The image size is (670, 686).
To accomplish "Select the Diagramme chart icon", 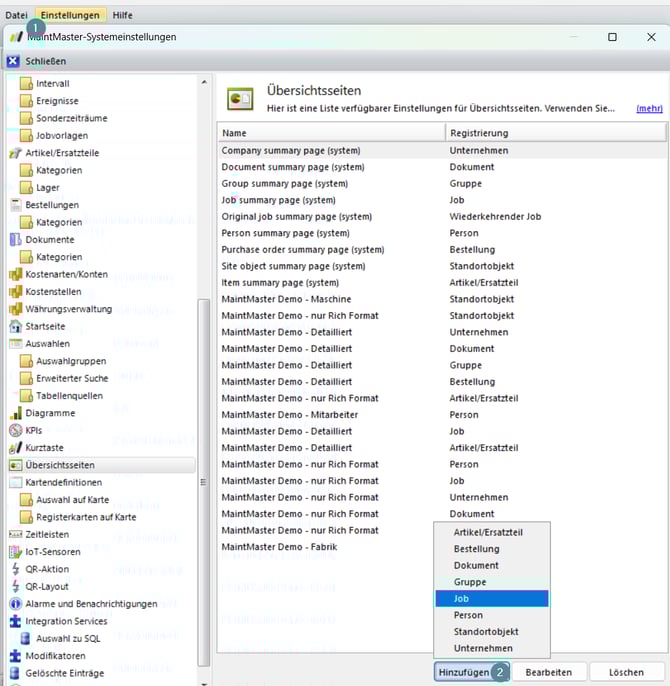I will tap(15, 413).
